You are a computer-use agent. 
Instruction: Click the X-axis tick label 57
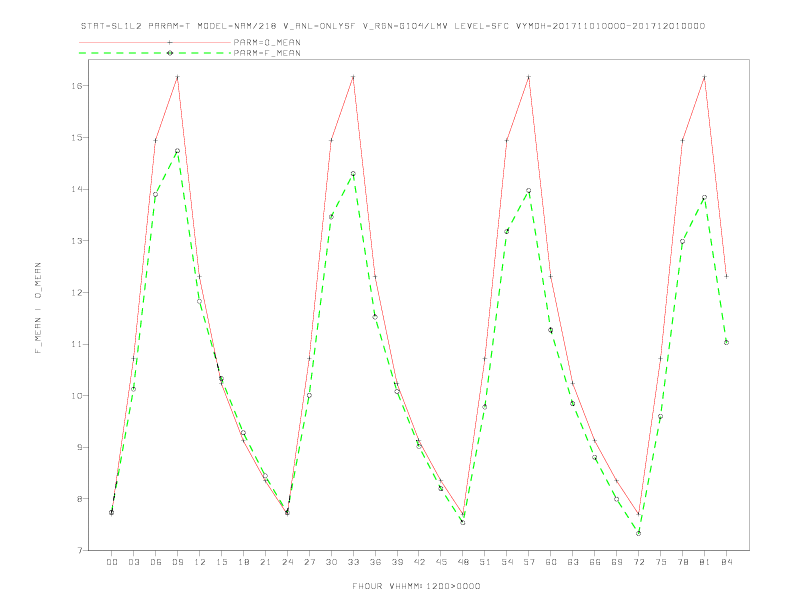(529, 562)
